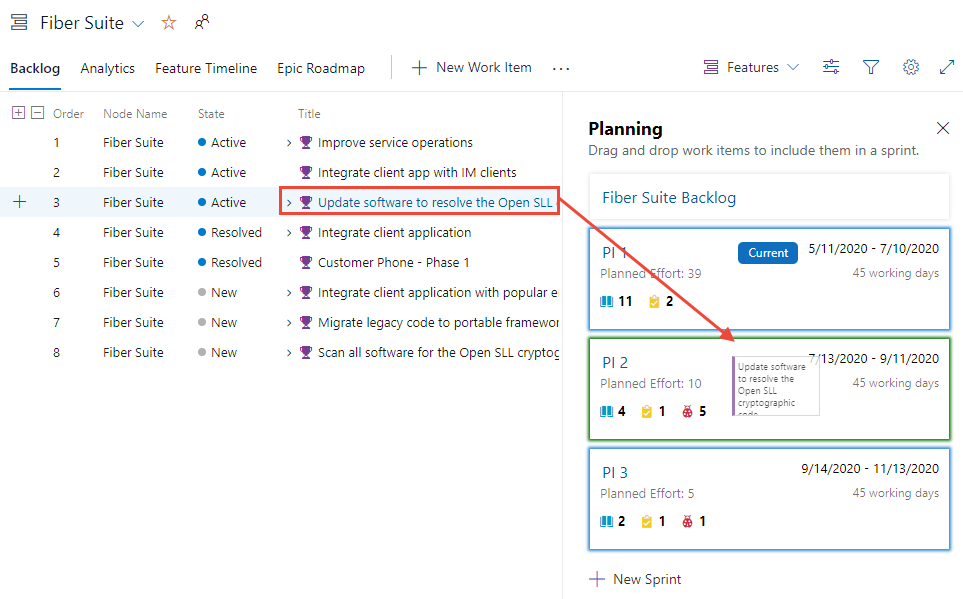Open Update software to resolve the Open SLL
The image size is (963, 599).
click(435, 203)
